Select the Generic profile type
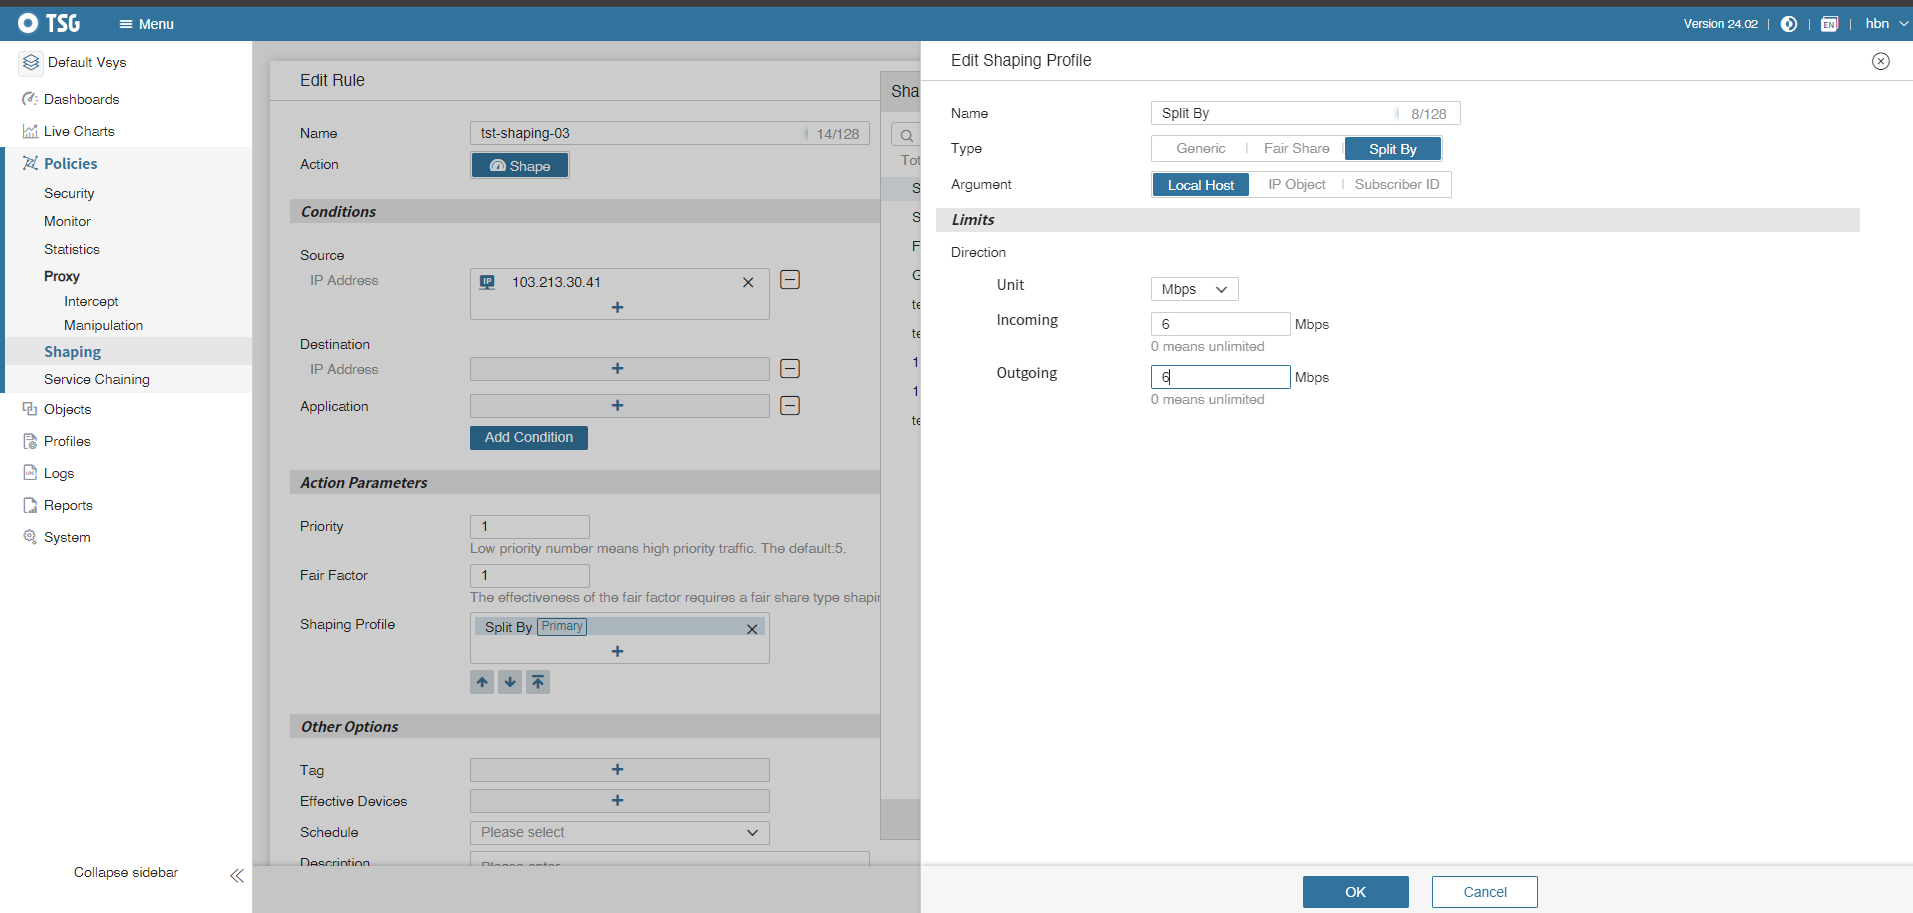Screen dimensions: 1913x913 click(x=1200, y=149)
